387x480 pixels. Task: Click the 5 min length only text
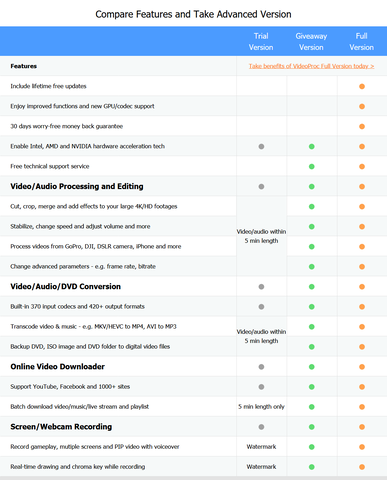[x=261, y=407]
